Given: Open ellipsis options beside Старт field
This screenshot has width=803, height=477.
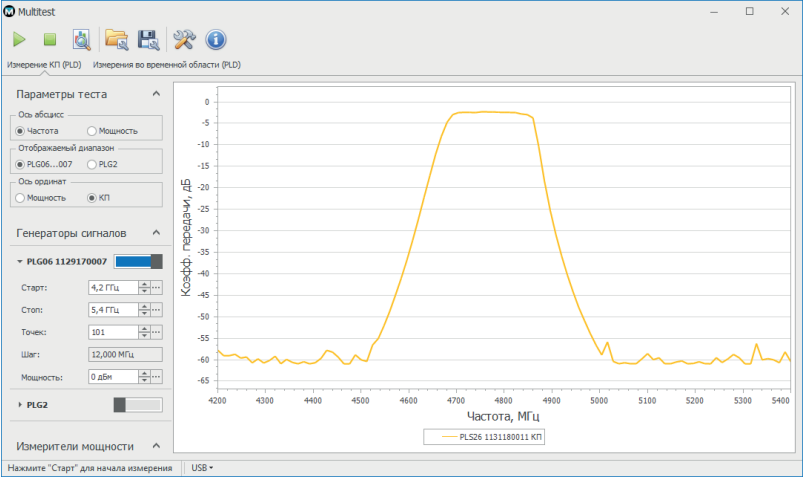Looking at the screenshot, I should click(x=157, y=287).
